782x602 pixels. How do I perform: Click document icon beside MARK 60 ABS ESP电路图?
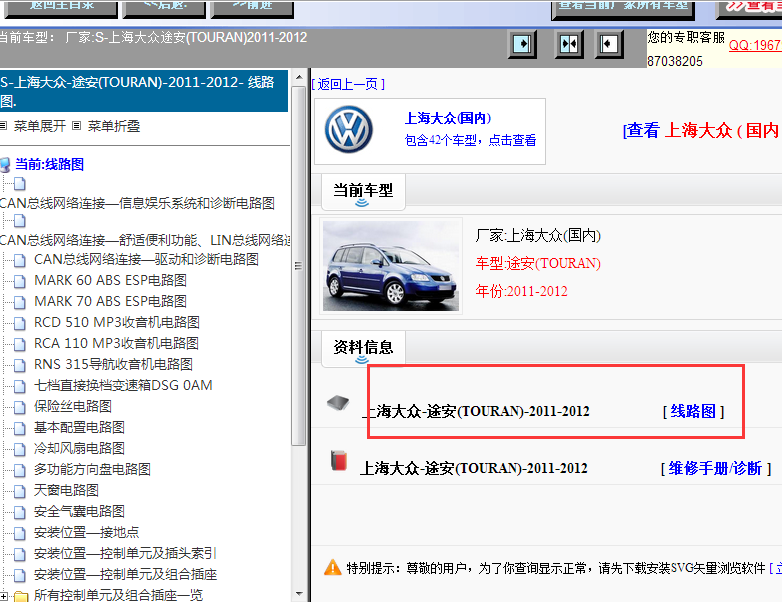point(19,281)
